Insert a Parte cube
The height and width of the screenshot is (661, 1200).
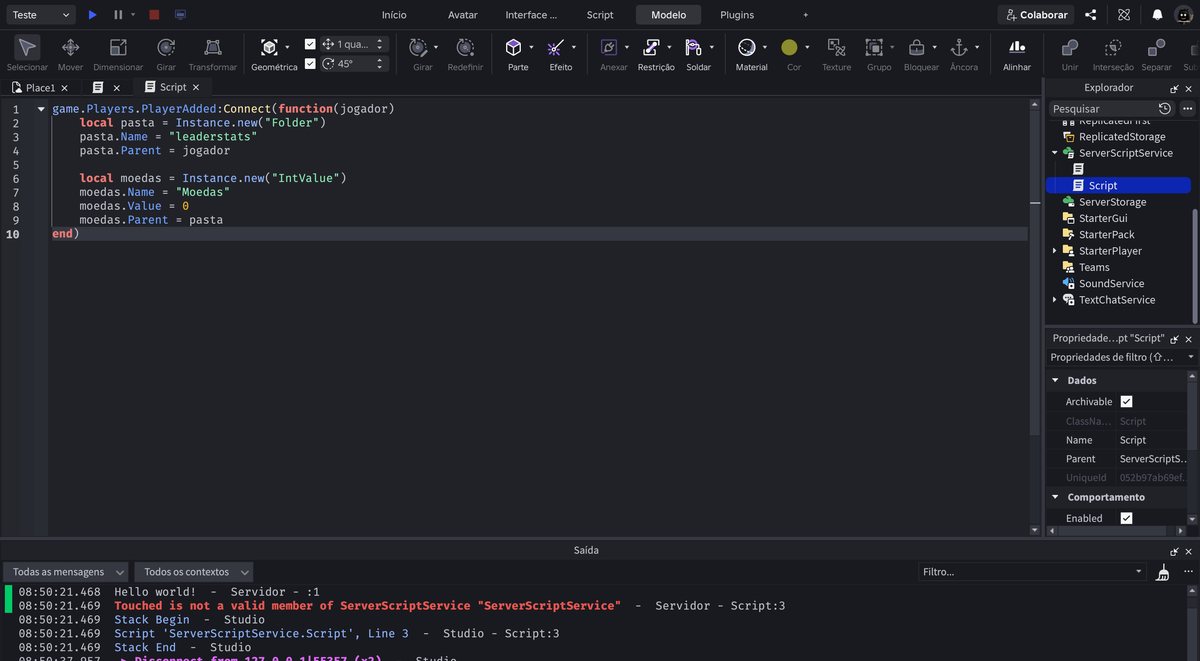514,47
